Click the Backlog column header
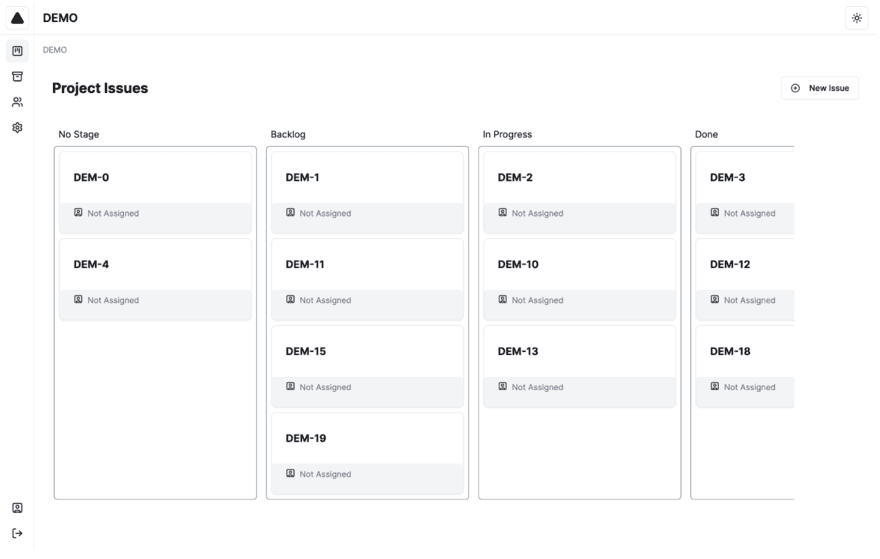The width and height of the screenshot is (880, 559). point(288,134)
